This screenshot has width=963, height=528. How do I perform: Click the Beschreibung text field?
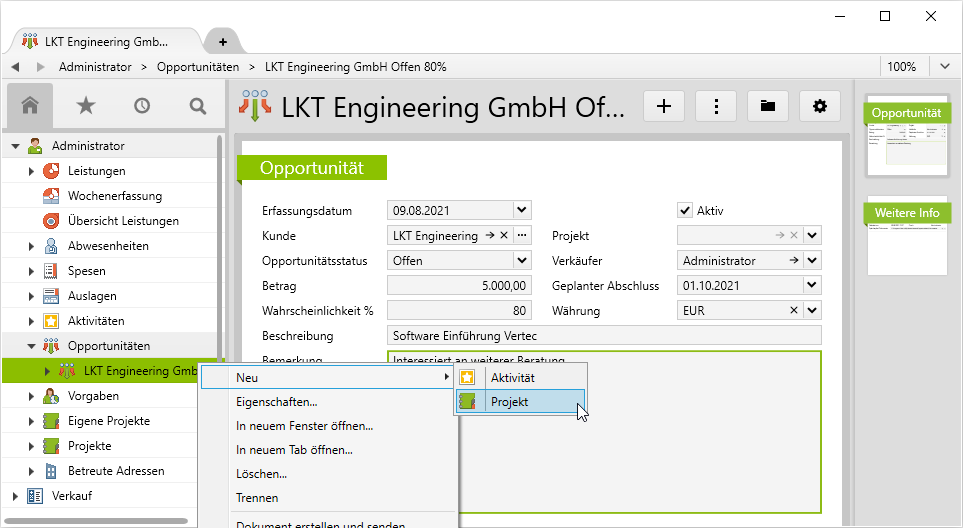pos(603,336)
